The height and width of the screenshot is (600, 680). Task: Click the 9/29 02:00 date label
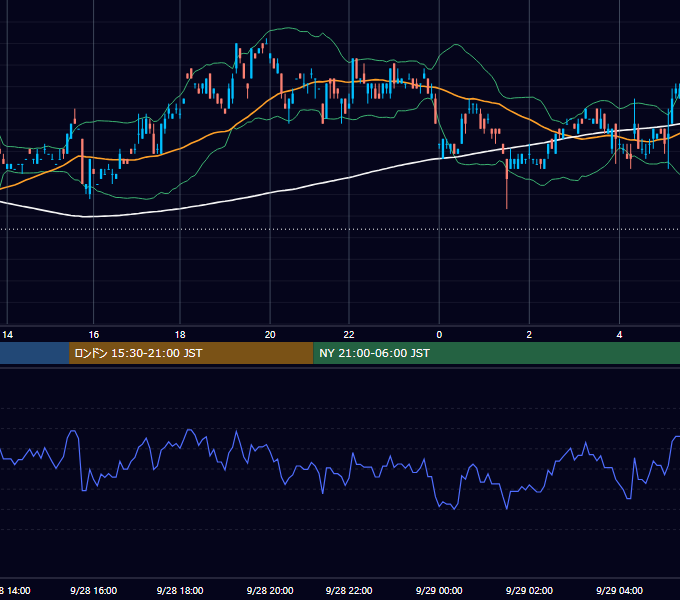[529, 590]
